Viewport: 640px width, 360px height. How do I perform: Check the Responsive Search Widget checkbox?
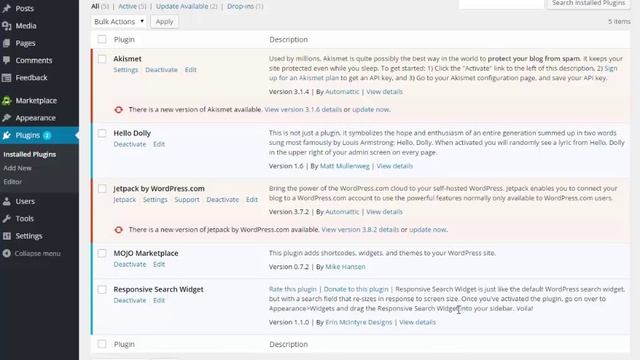tap(102, 289)
